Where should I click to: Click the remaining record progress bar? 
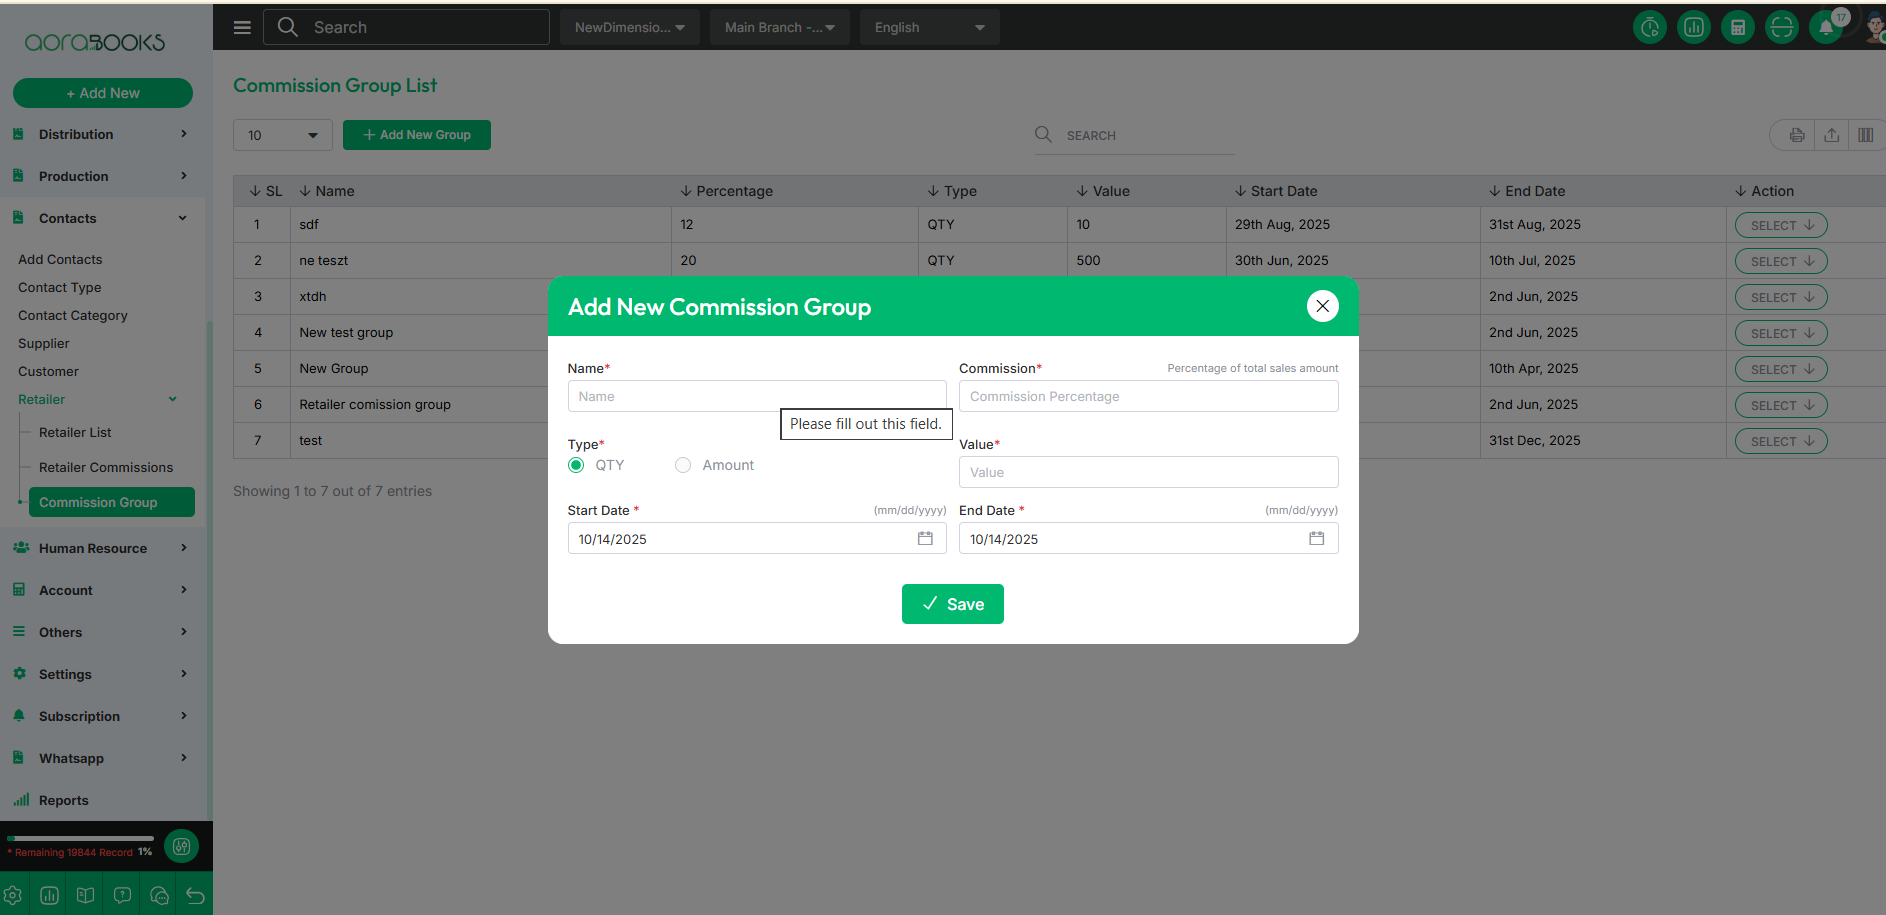point(80,838)
